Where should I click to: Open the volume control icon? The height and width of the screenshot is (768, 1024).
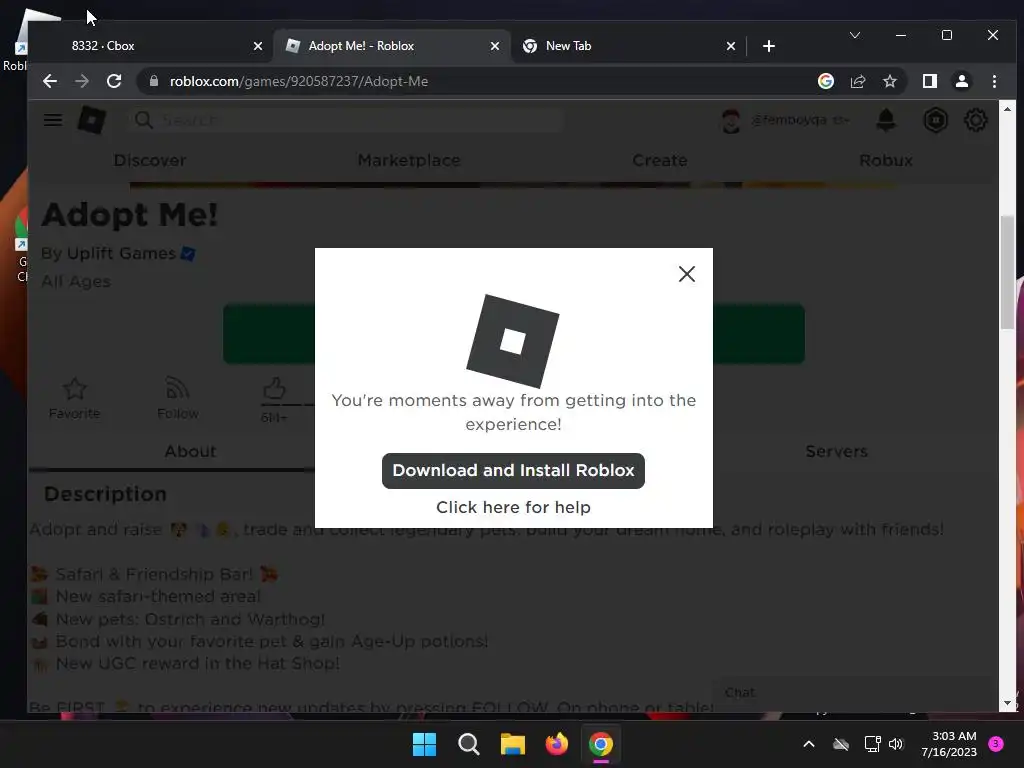[896, 744]
